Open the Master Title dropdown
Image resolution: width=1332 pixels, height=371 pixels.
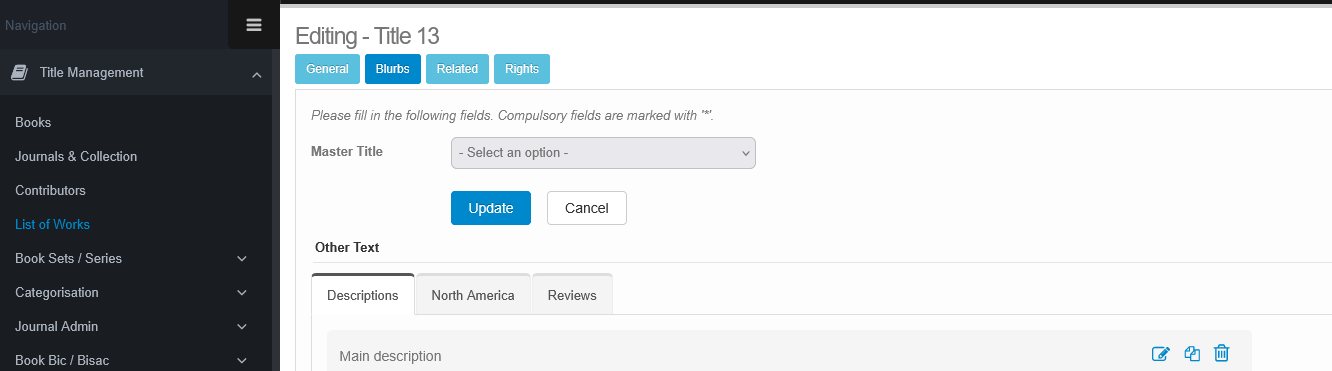click(x=603, y=153)
